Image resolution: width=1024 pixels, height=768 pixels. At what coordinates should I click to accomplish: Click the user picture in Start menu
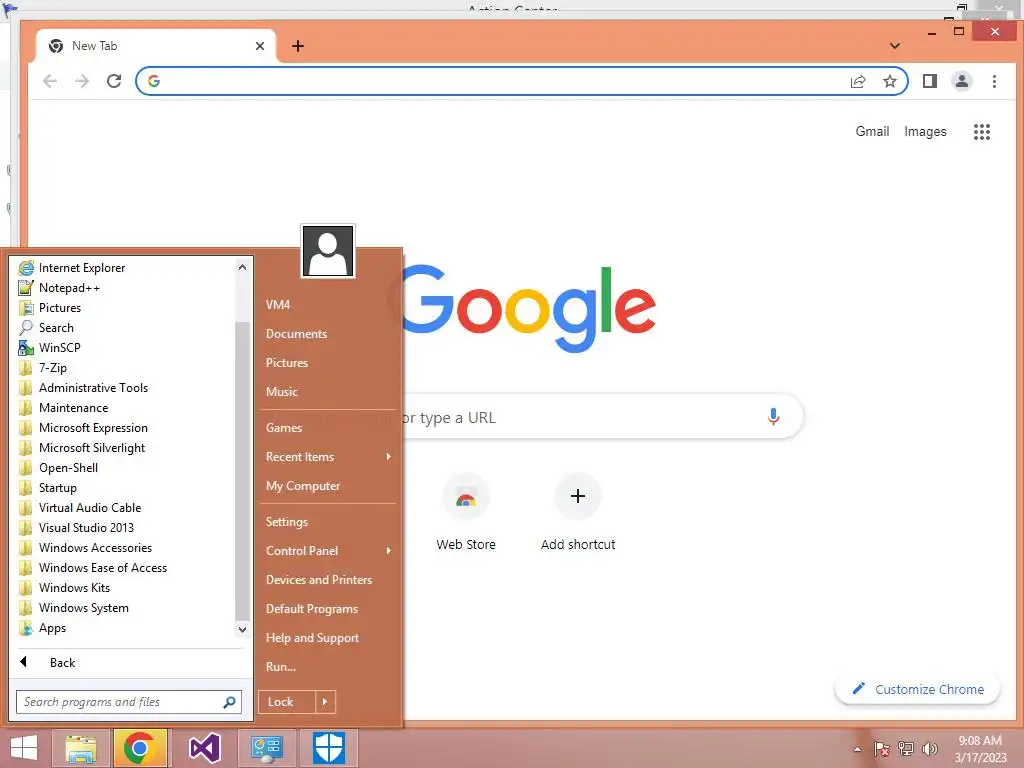(328, 251)
